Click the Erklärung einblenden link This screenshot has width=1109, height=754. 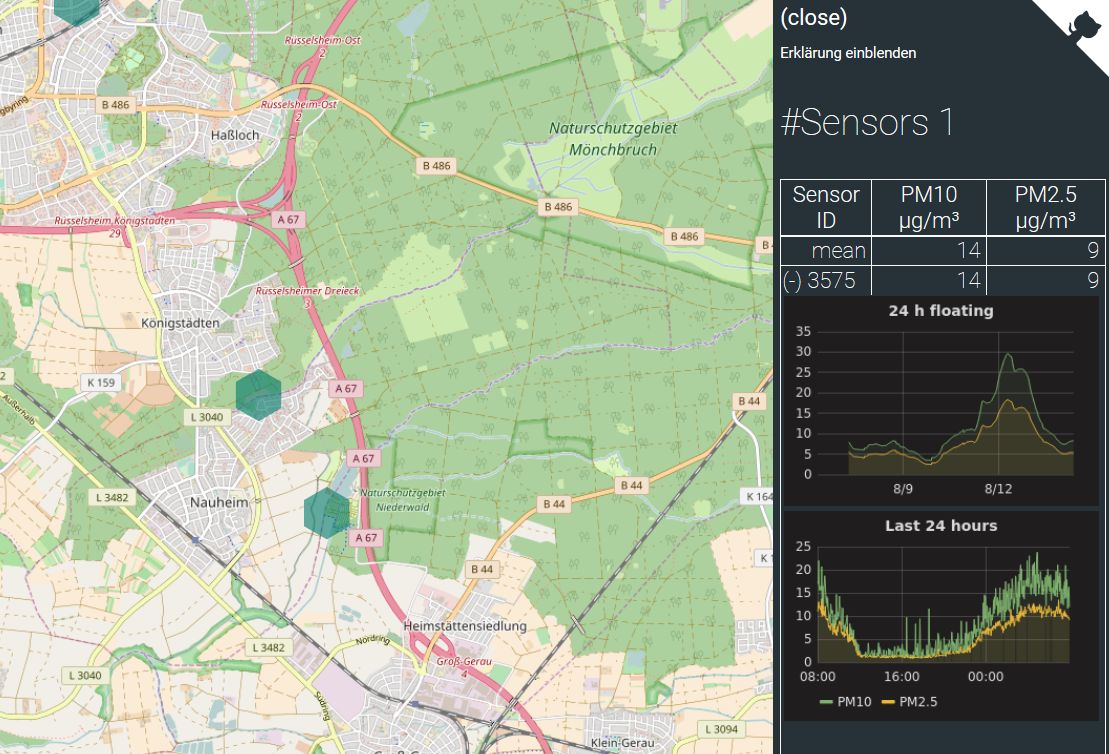(x=847, y=53)
